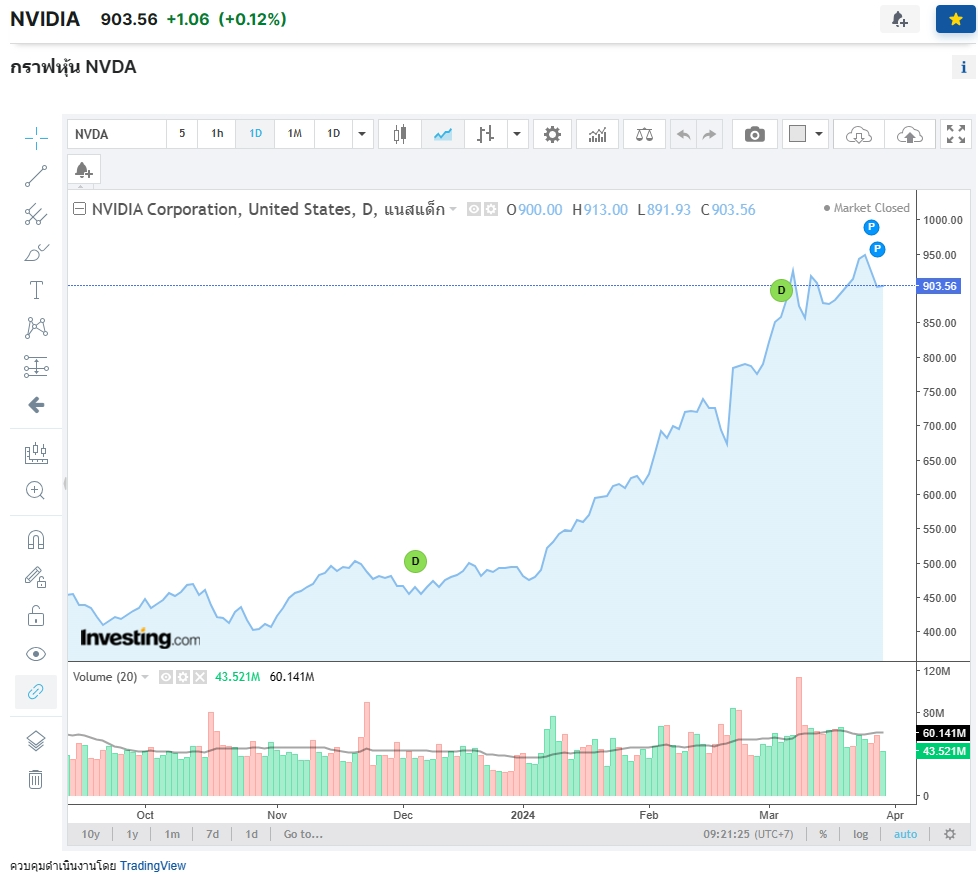Toggle hide all drawings eye icon
The image size is (978, 876).
(x=36, y=654)
